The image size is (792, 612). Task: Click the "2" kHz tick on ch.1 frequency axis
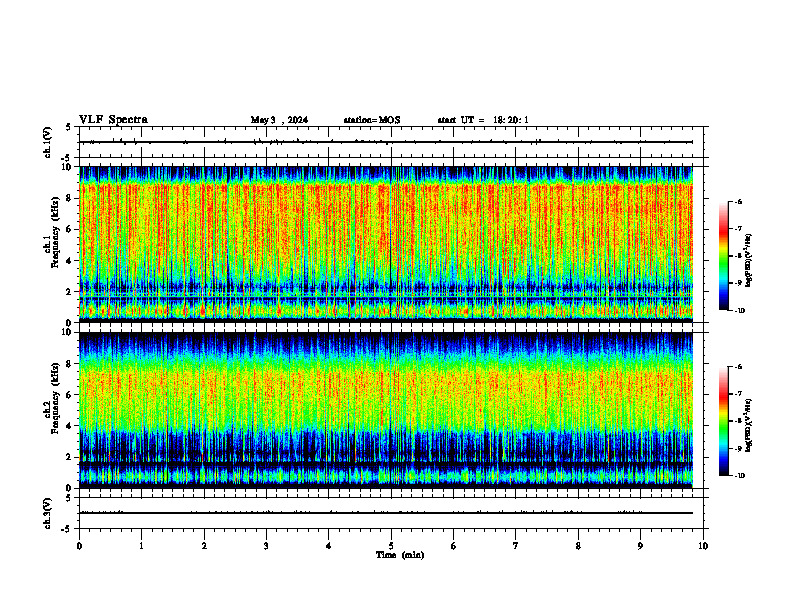[x=70, y=291]
